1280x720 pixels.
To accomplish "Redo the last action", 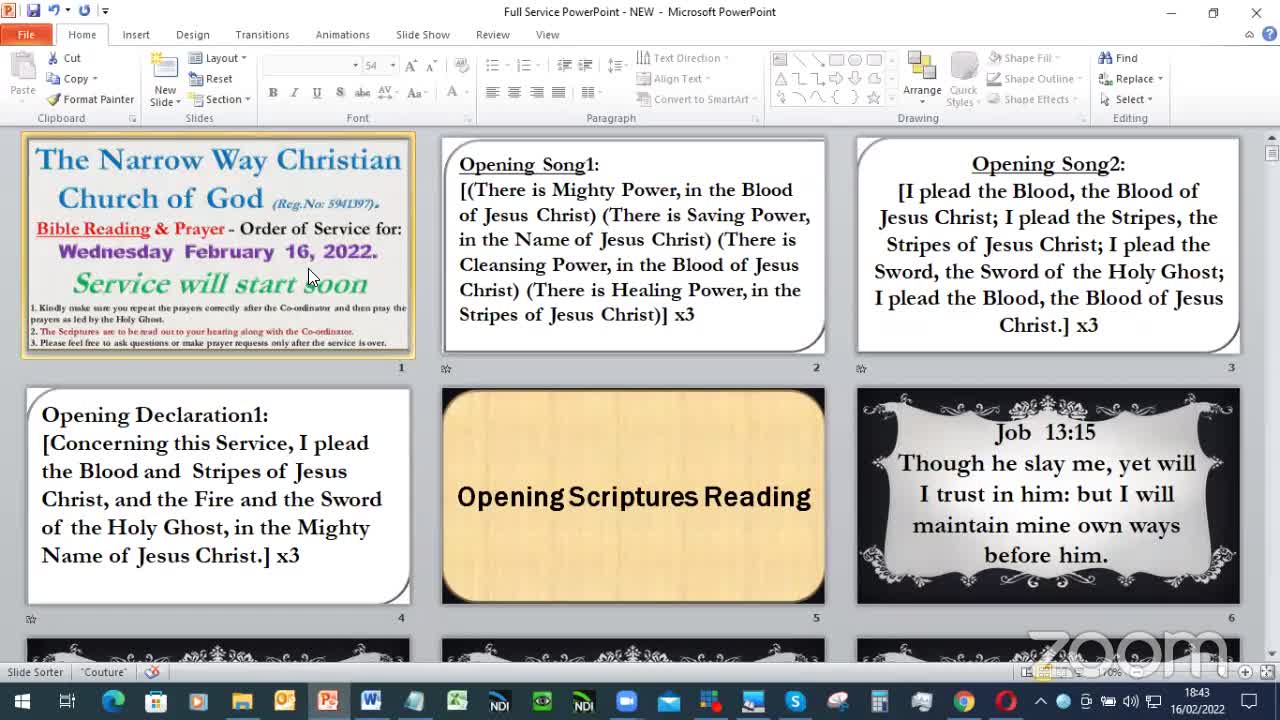I will [83, 11].
